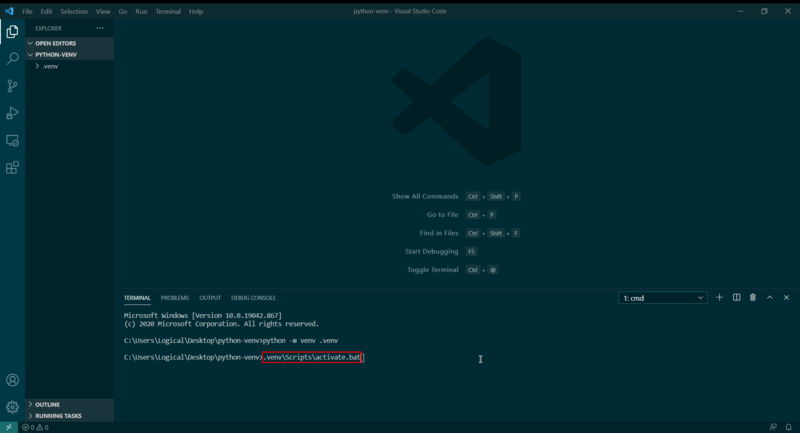The image size is (800, 433).
Task: Open the feedback icon in status bar
Action: (773, 427)
